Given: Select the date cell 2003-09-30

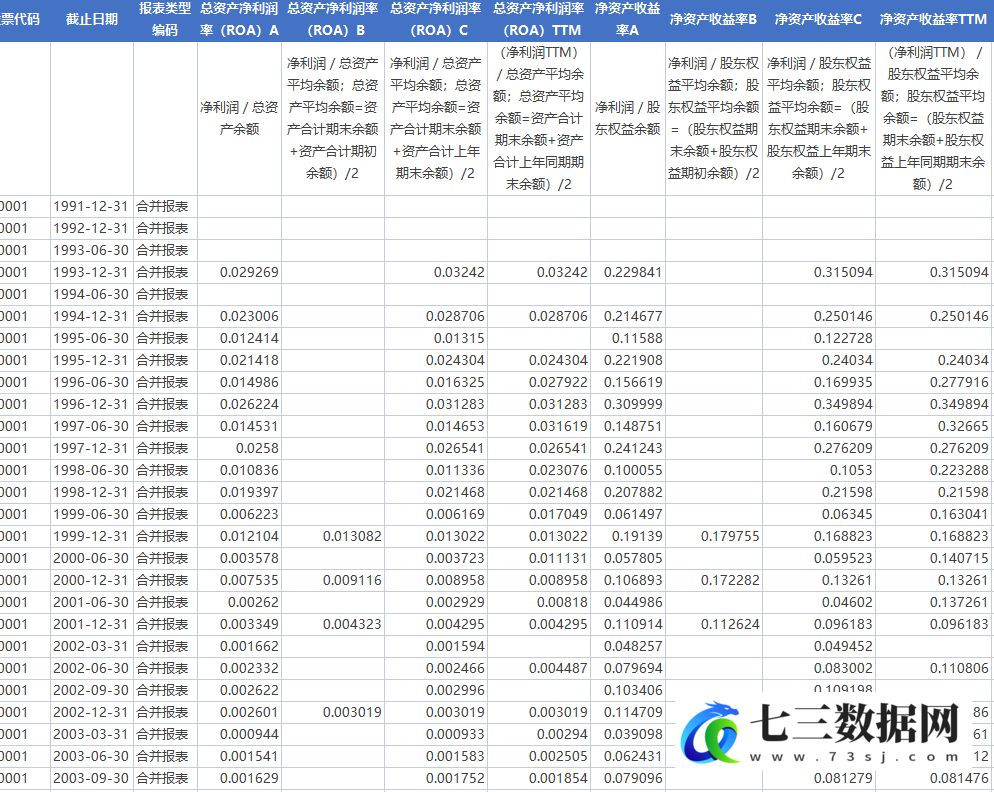Looking at the screenshot, I should 92,778.
